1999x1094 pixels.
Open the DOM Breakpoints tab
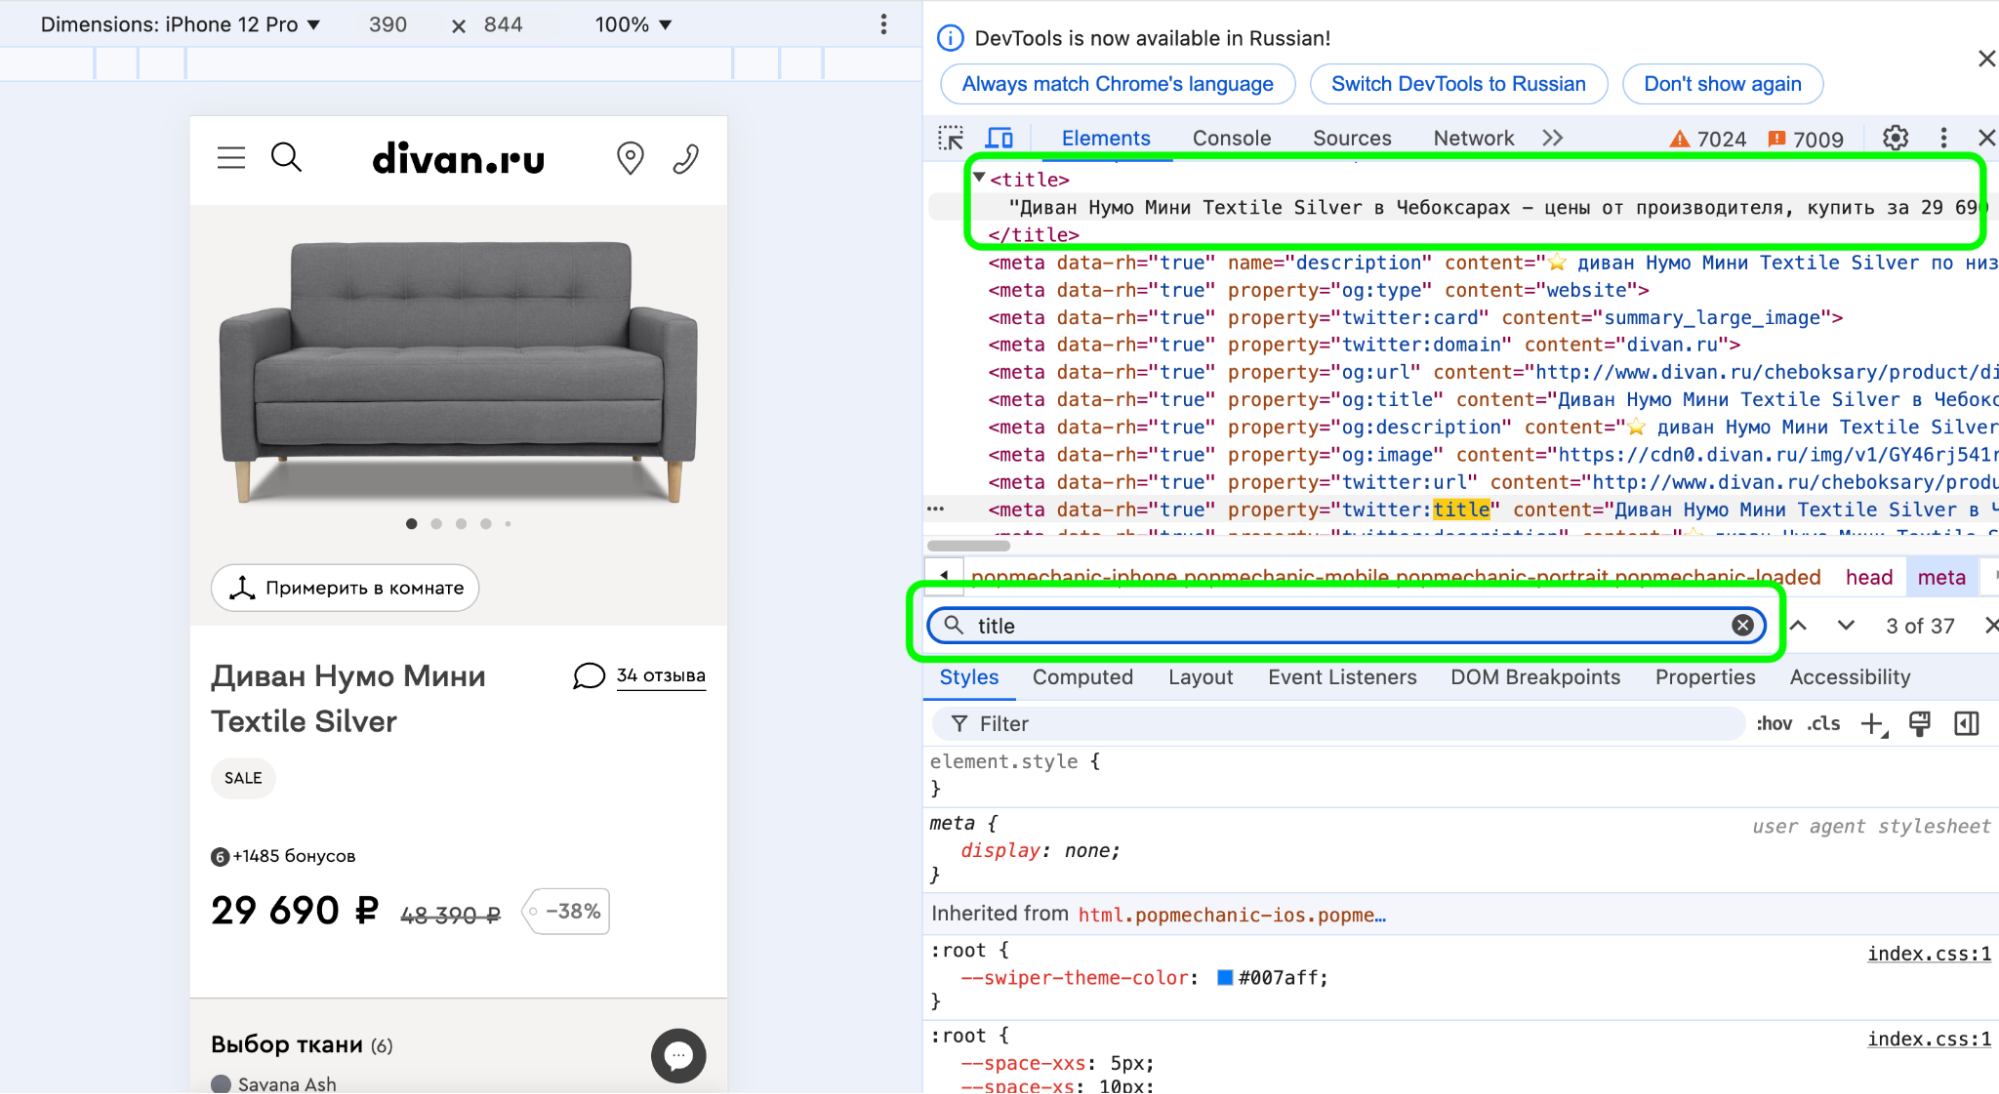(1535, 677)
